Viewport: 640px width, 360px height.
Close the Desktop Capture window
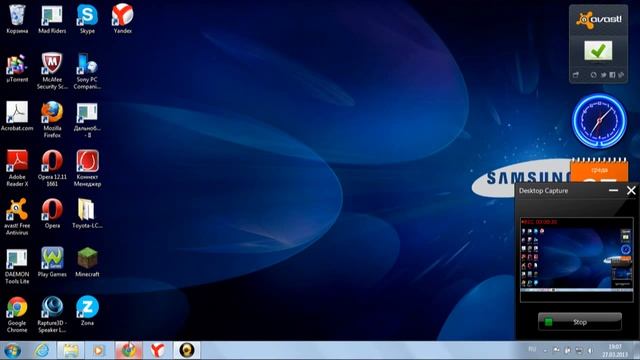click(x=631, y=190)
